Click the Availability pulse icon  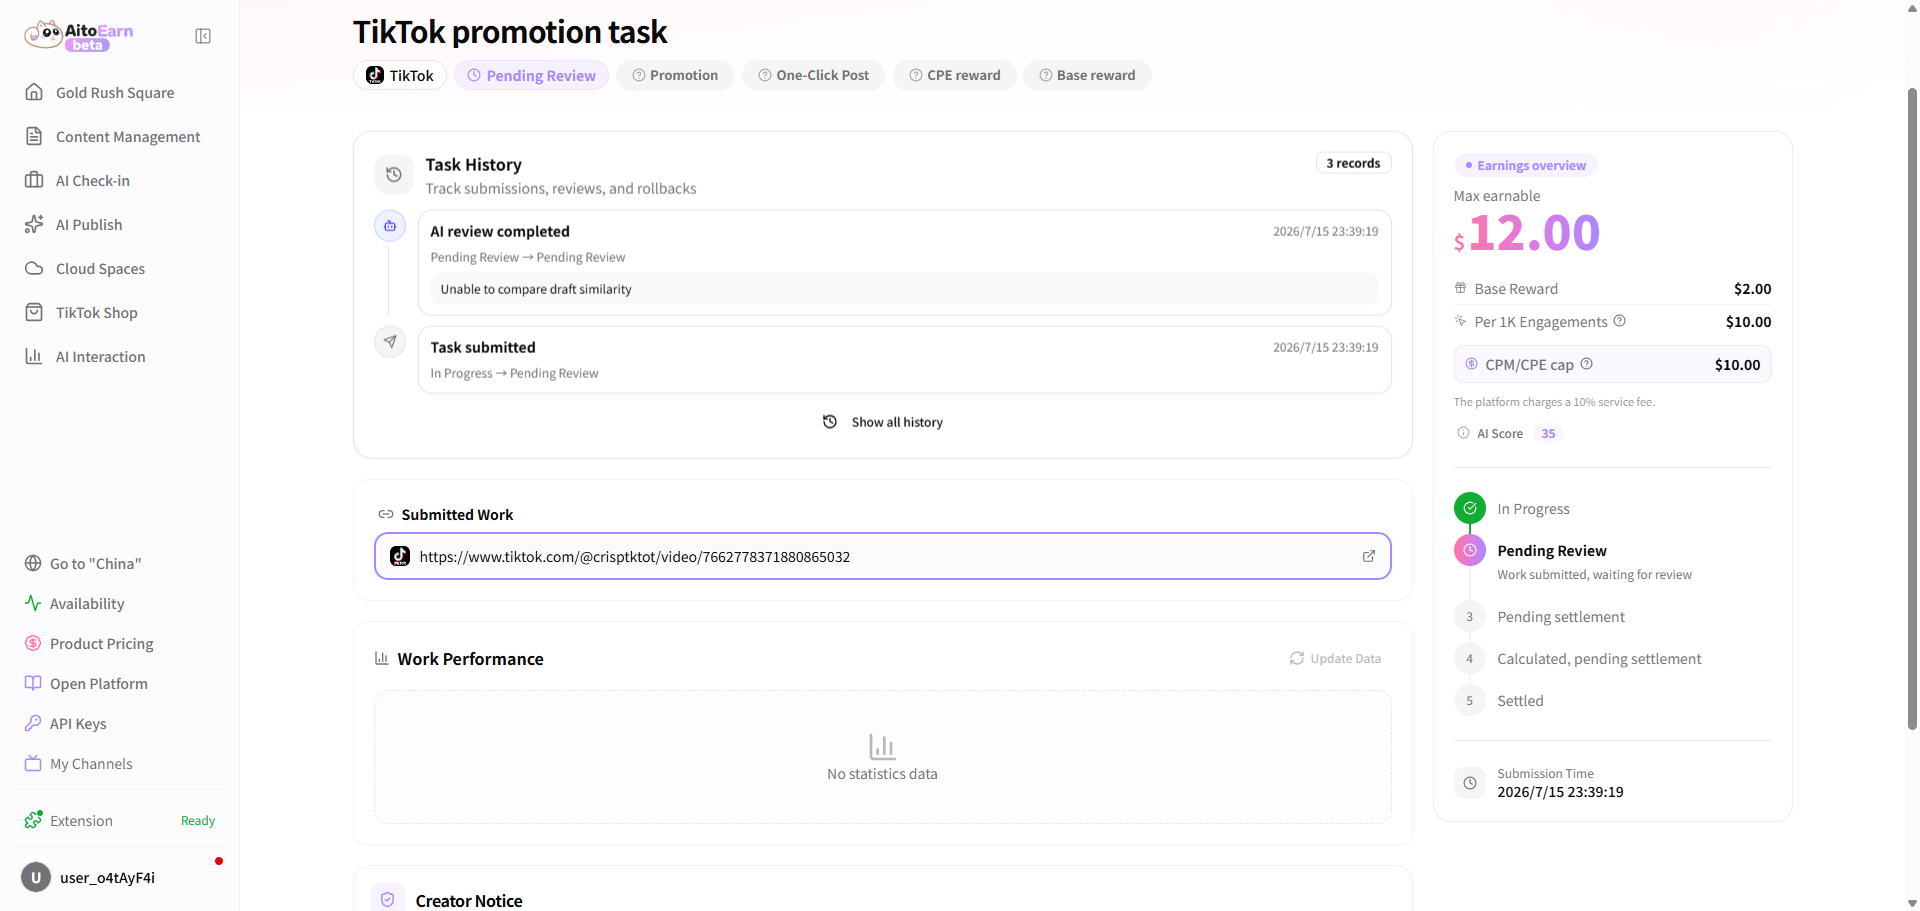(33, 603)
